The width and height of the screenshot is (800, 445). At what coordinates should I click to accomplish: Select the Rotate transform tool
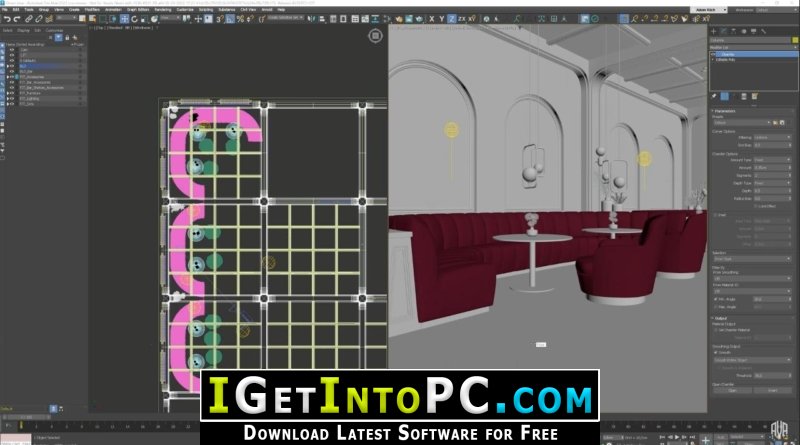[x=134, y=19]
